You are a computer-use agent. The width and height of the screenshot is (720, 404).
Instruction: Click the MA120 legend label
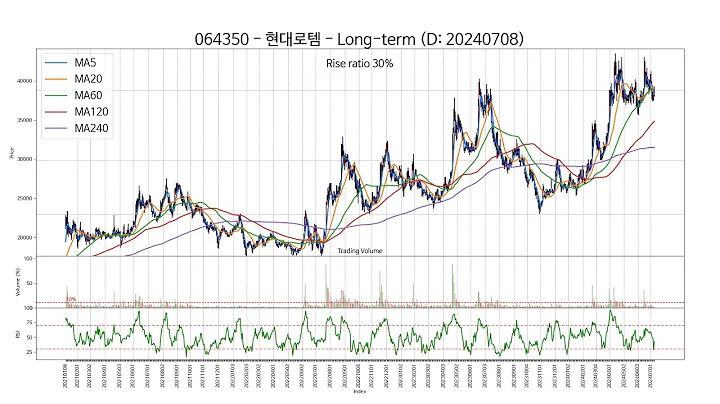click(x=91, y=112)
